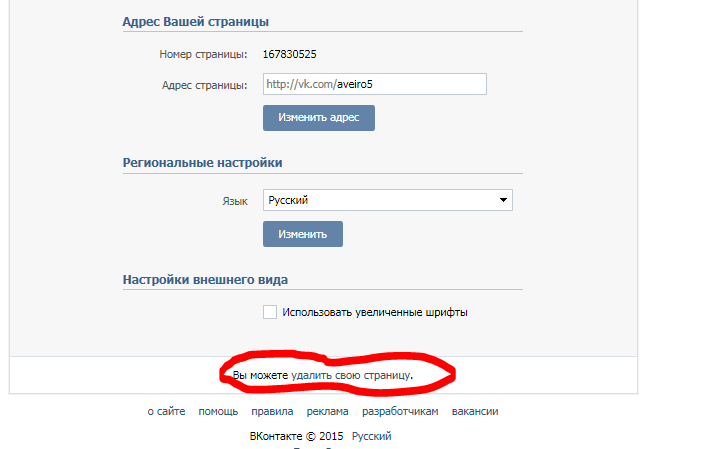Click the 'Использовать увеличенные шрифты' label text
Viewport: 721px width, 449px height.
[375, 312]
